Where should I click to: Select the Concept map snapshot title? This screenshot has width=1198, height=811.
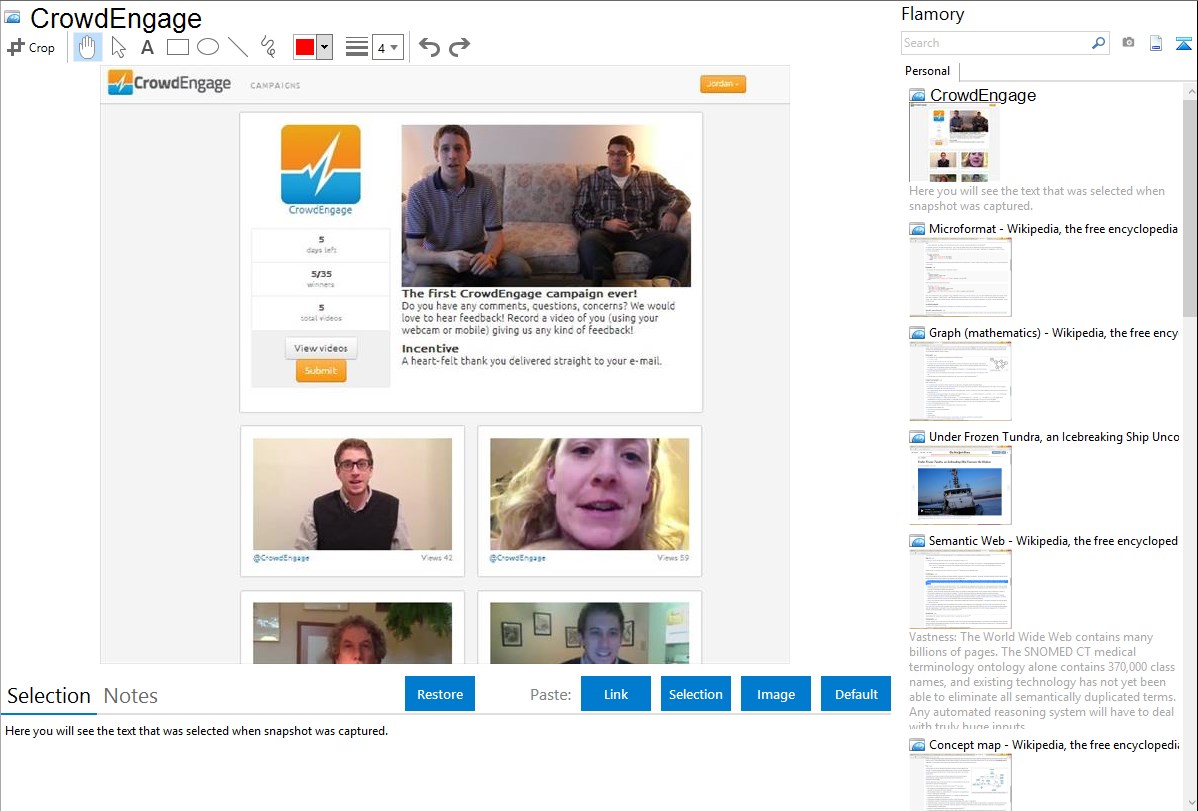1053,744
